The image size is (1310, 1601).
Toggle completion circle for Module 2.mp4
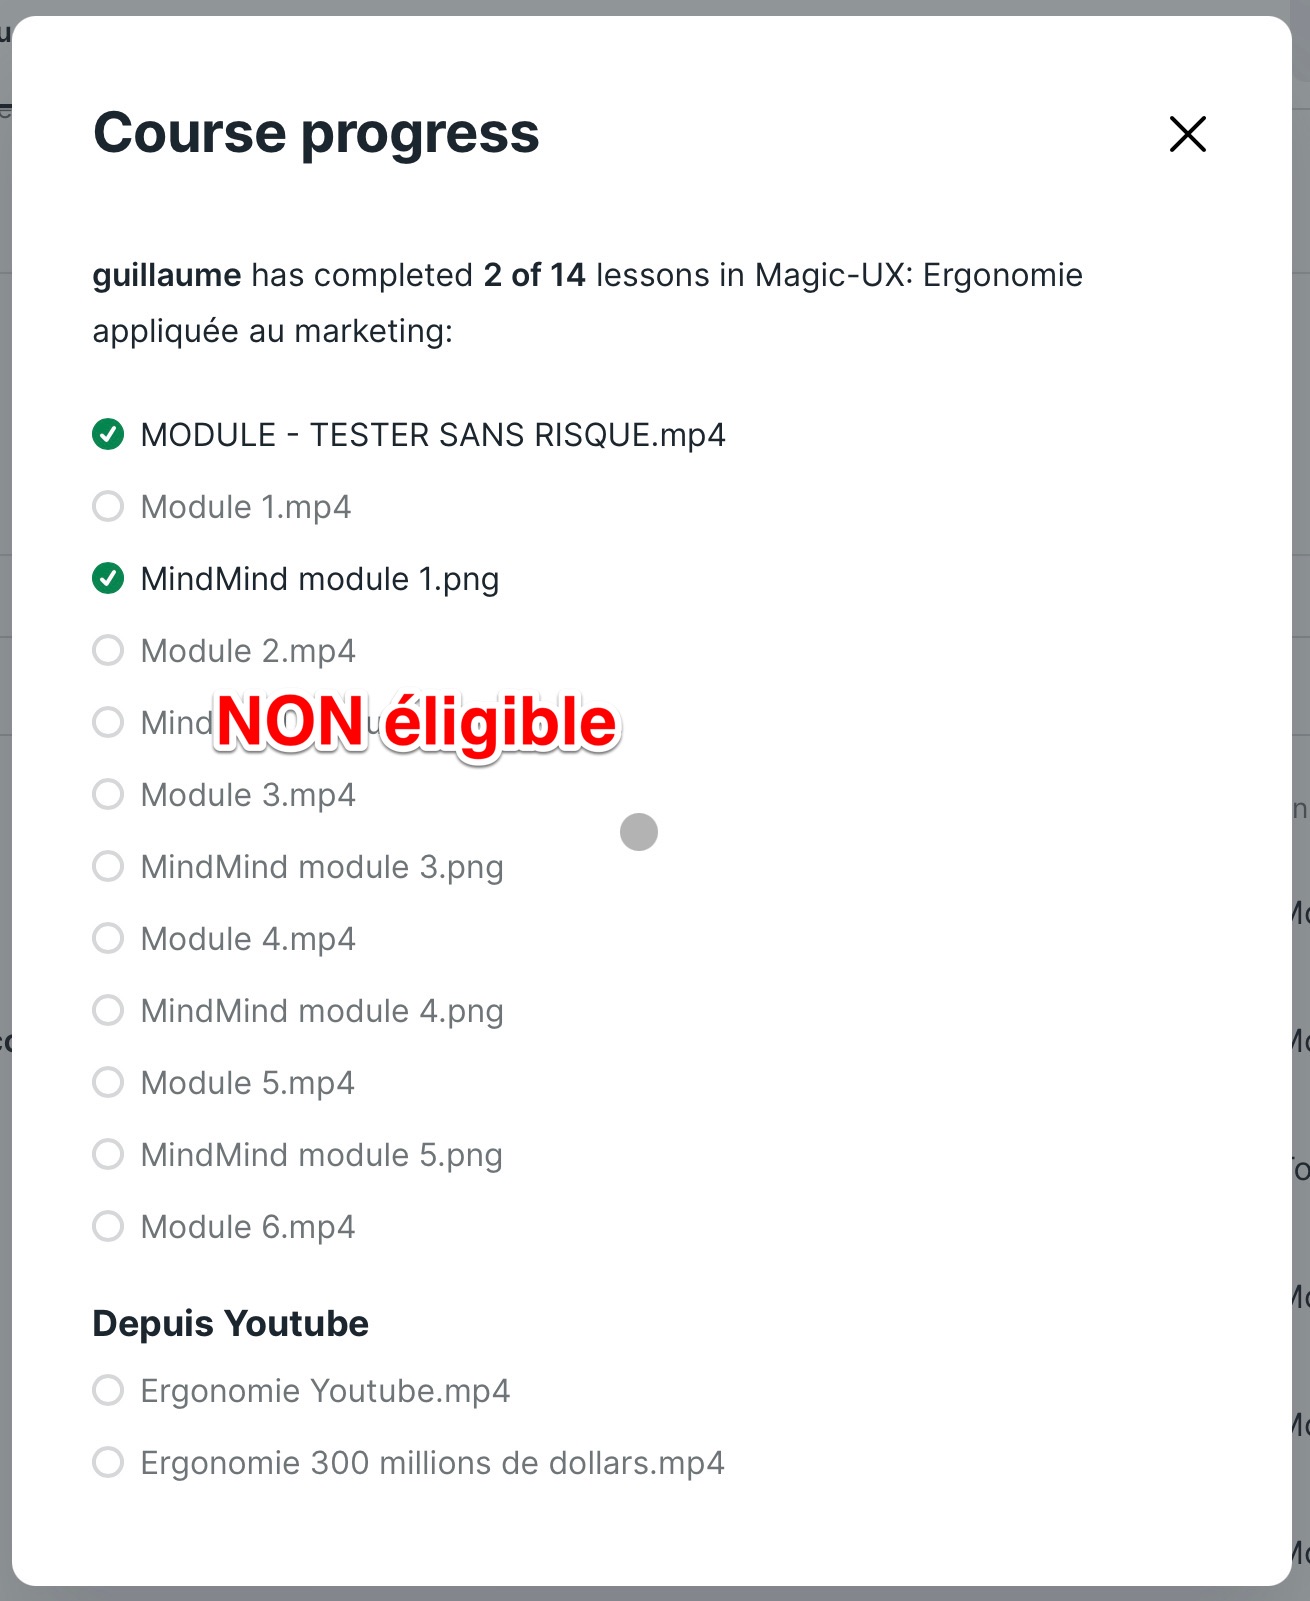(108, 651)
